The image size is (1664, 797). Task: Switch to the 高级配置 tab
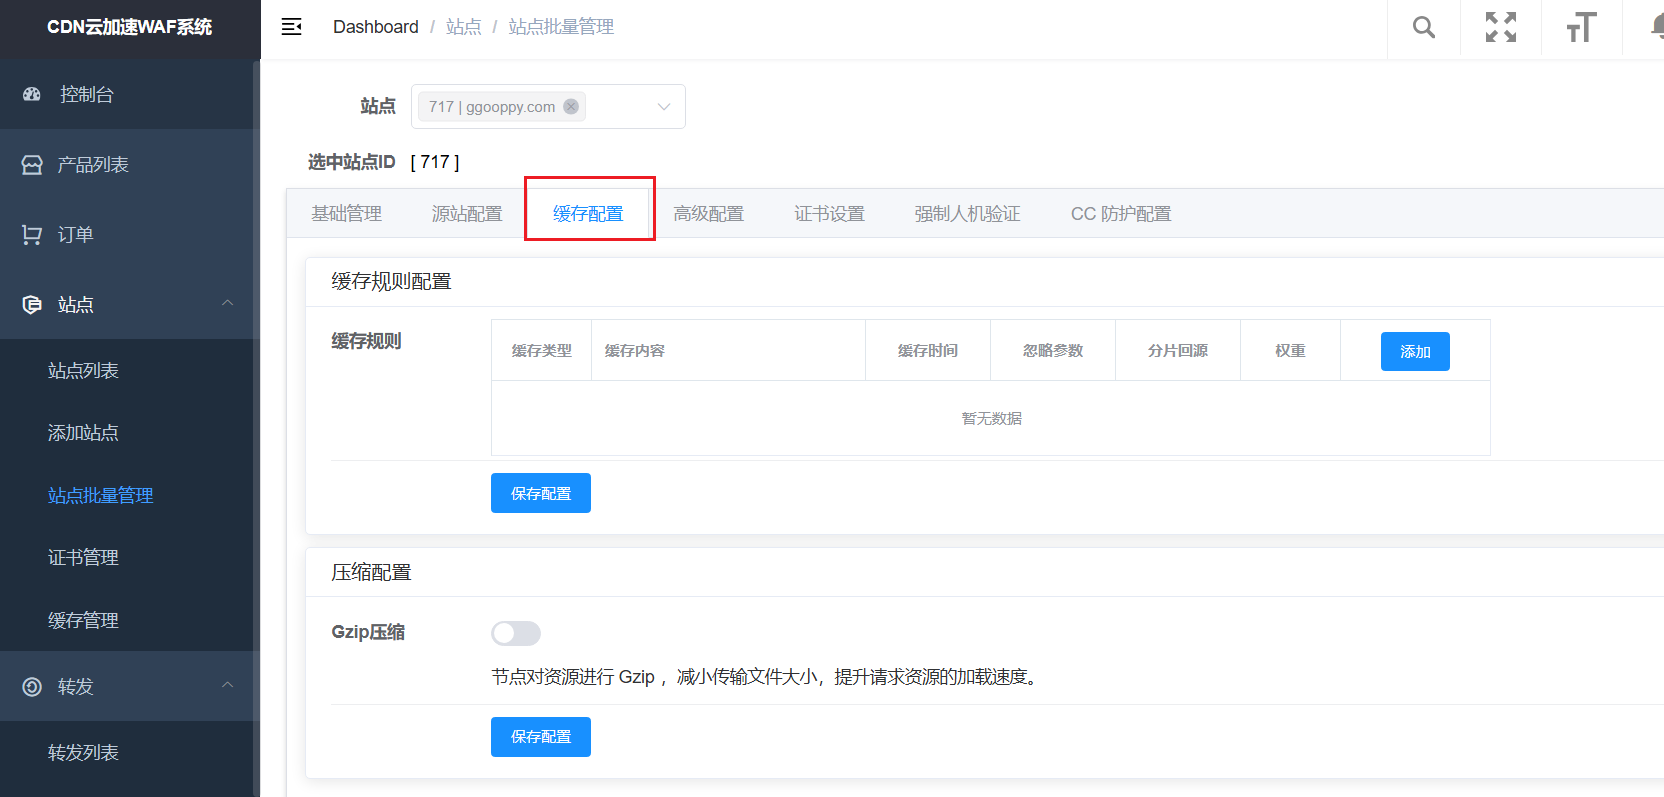(x=708, y=214)
